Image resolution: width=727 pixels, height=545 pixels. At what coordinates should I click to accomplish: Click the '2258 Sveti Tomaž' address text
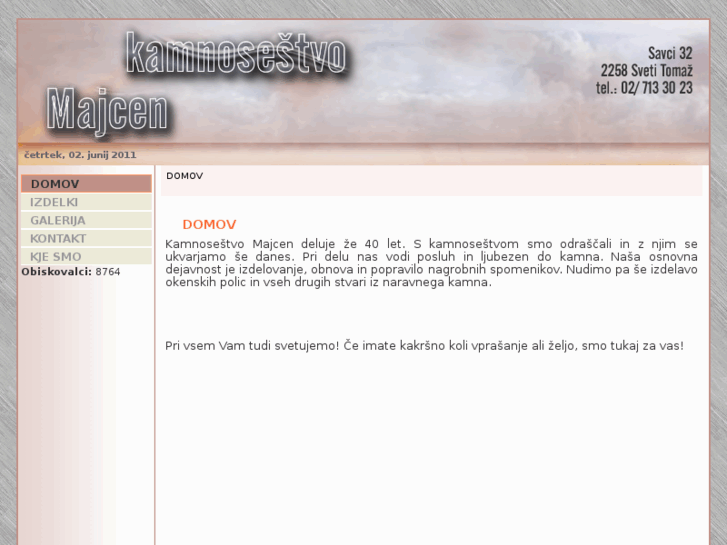click(647, 71)
